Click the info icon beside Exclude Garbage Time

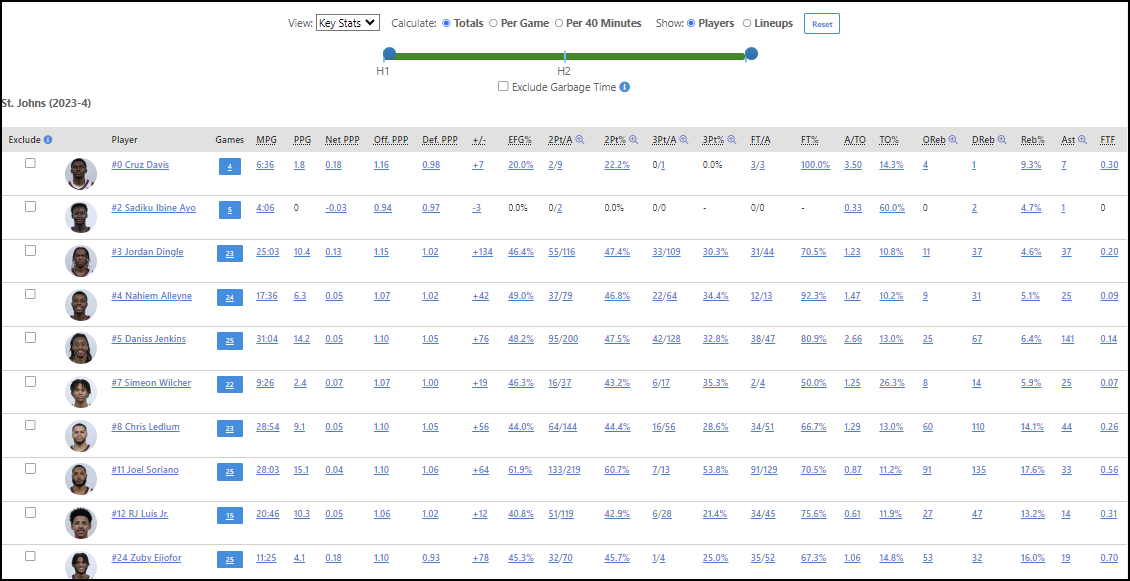[x=625, y=87]
